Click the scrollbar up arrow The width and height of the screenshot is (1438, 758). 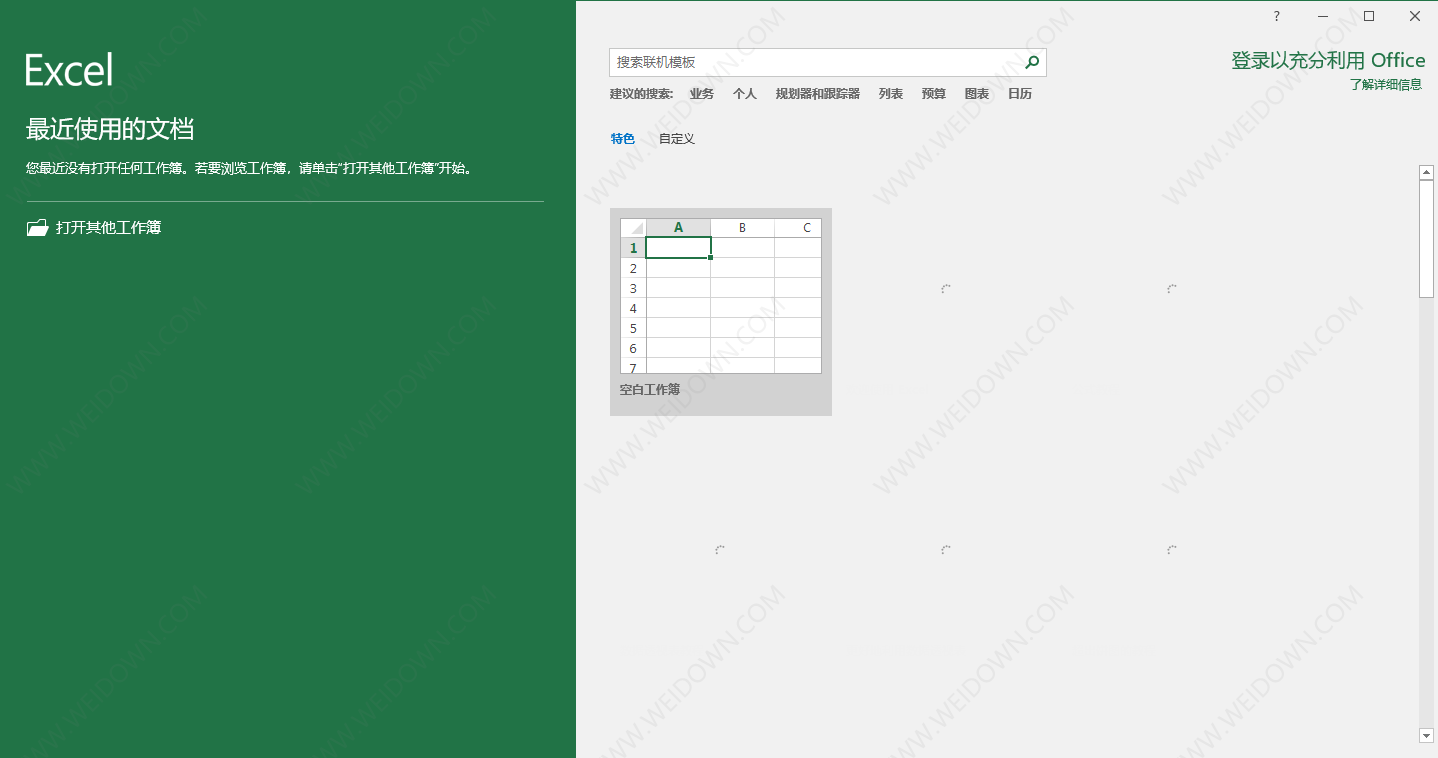[x=1427, y=173]
